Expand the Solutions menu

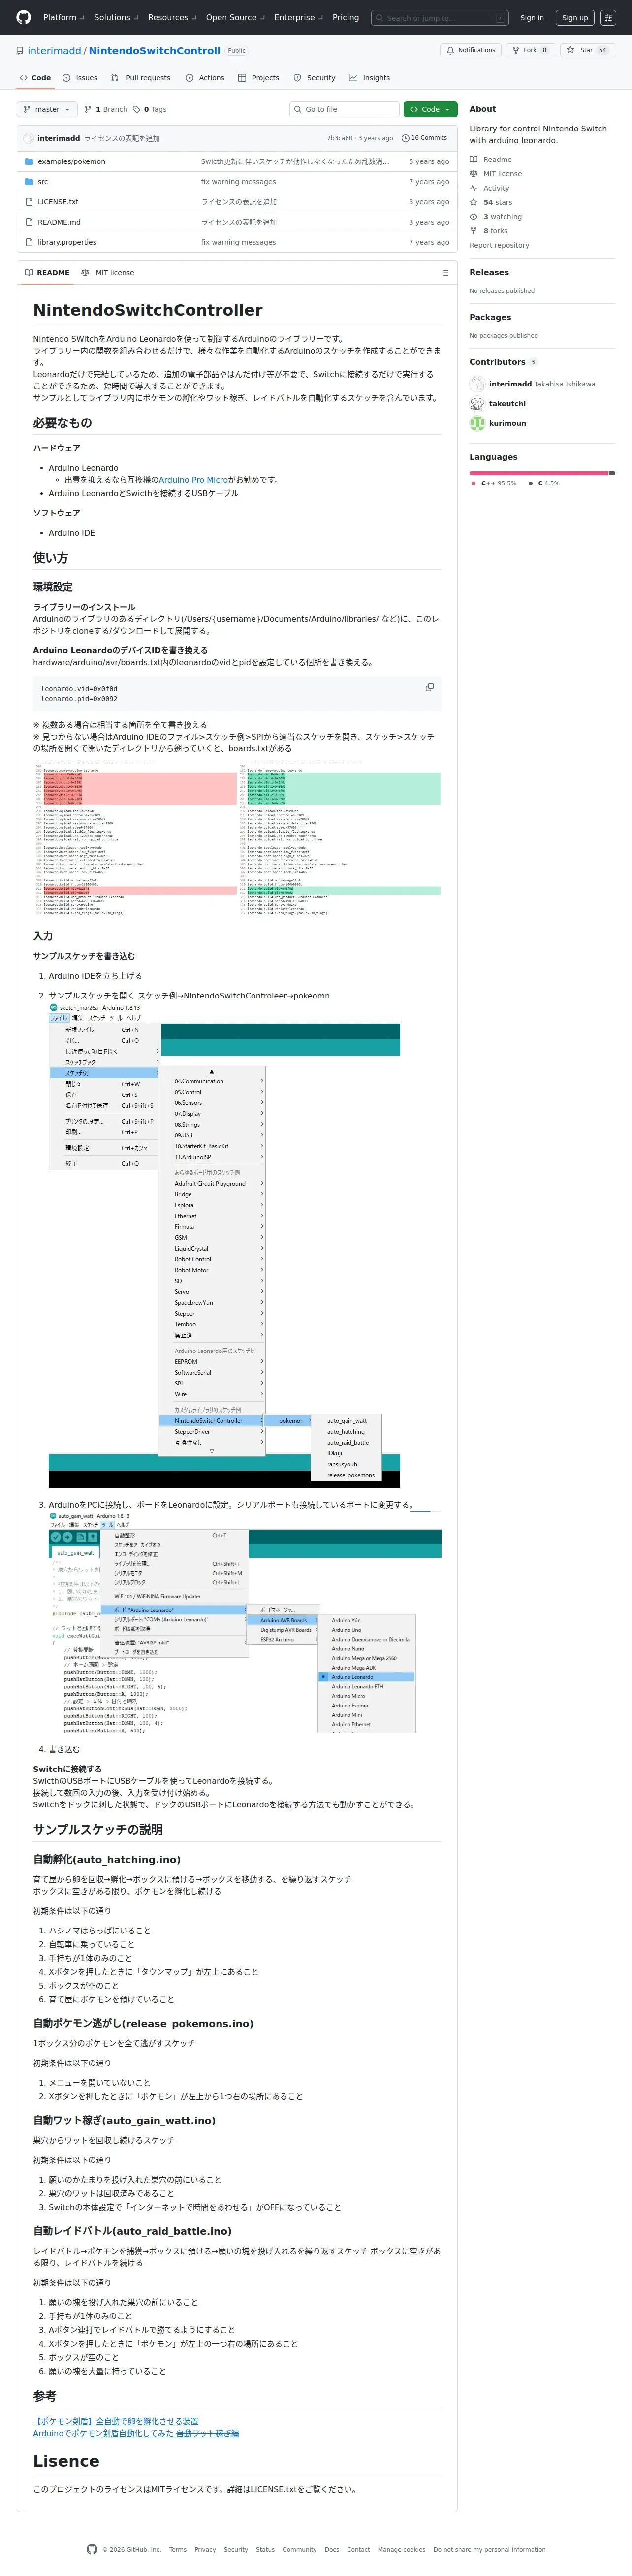(x=116, y=17)
